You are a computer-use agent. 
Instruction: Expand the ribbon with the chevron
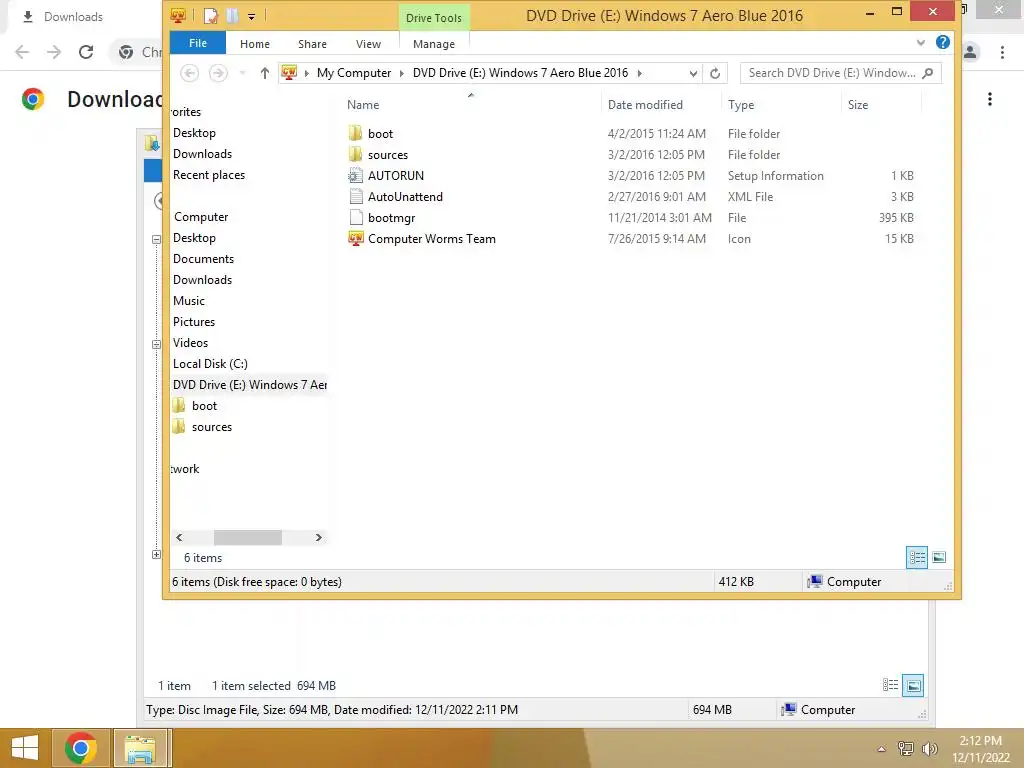click(921, 42)
